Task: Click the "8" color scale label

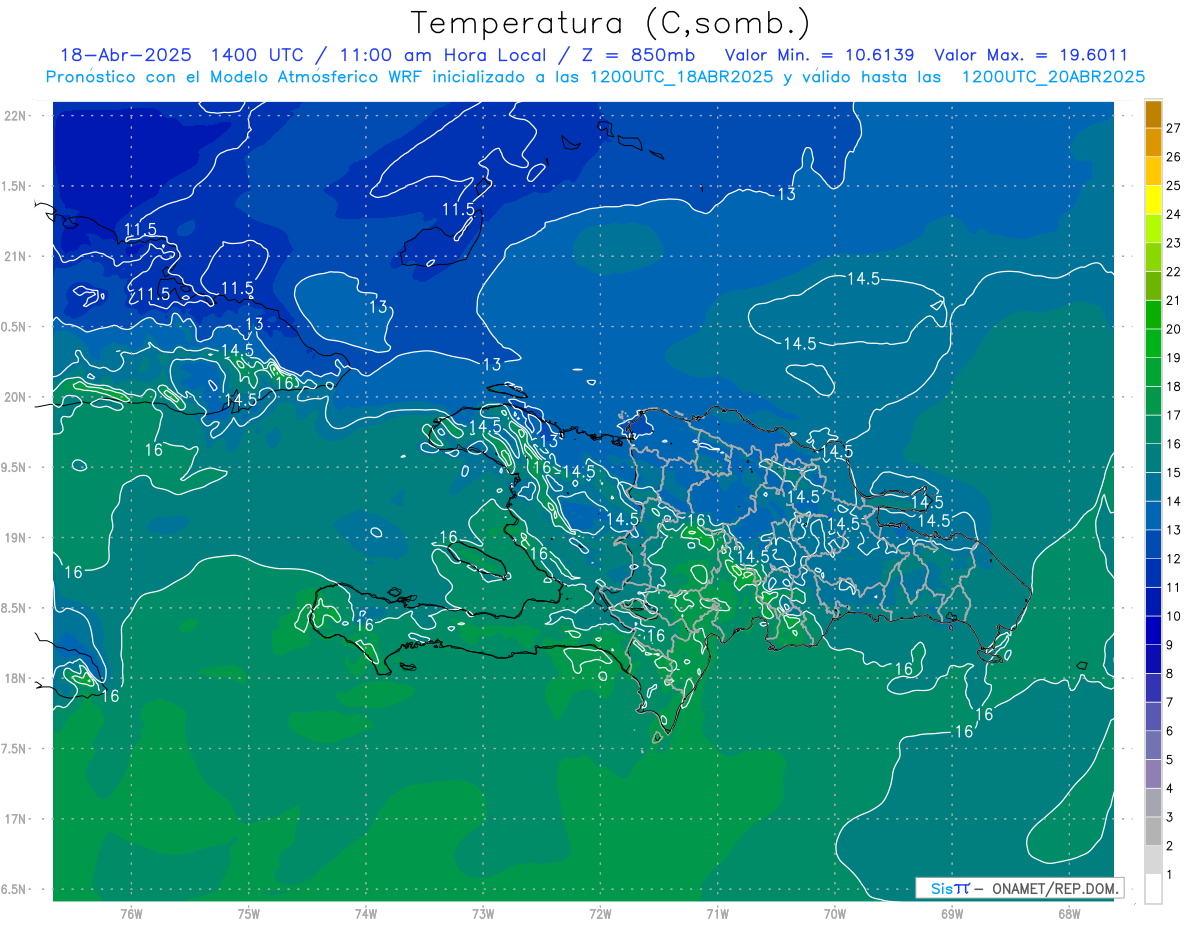Action: pyautogui.click(x=1170, y=674)
